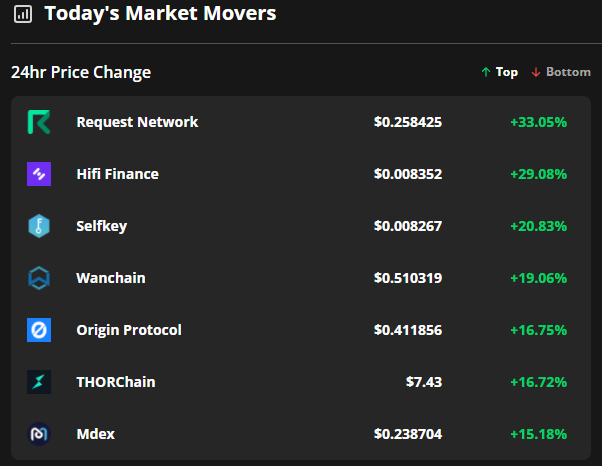Go to Origin Protocol details
This screenshot has height=466, width=602.
click(128, 330)
